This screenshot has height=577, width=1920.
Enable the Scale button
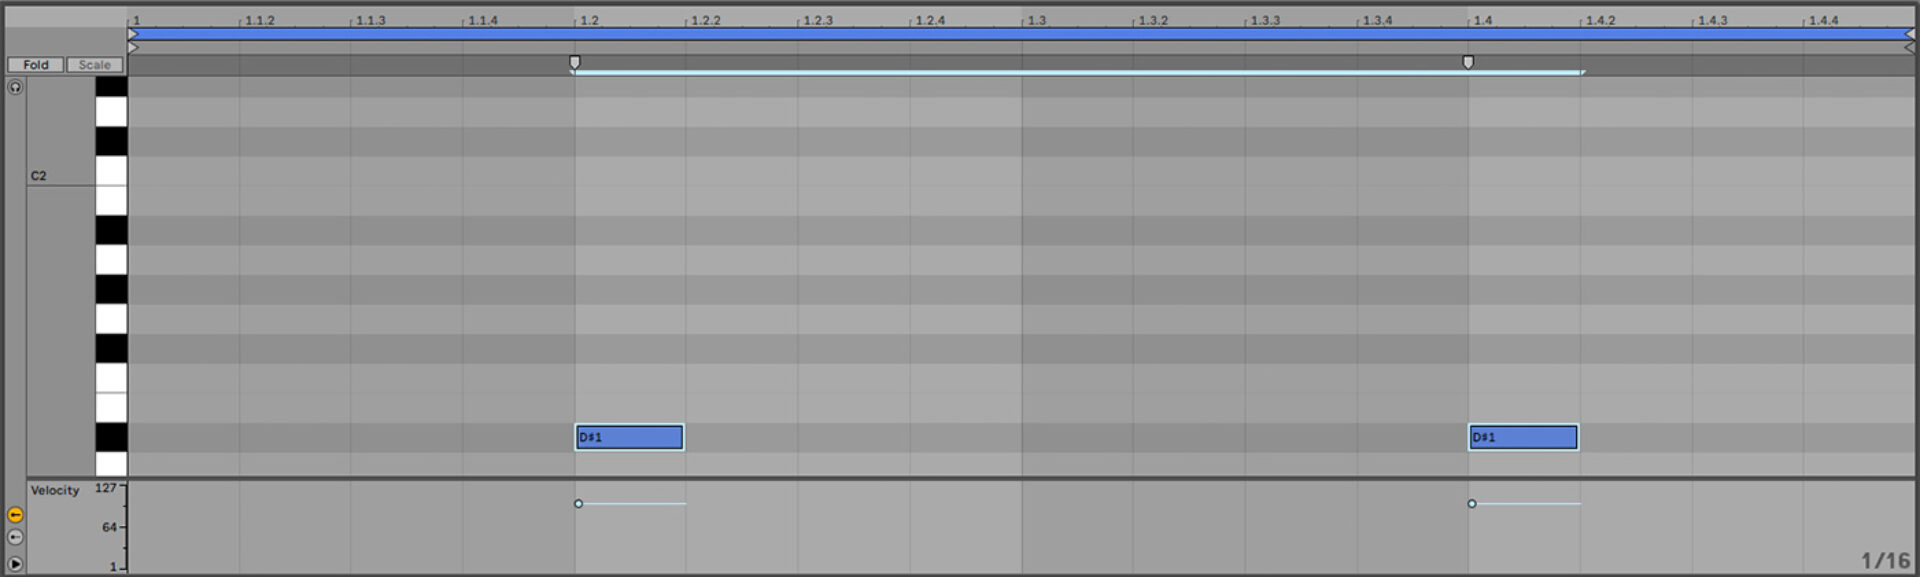pyautogui.click(x=95, y=65)
